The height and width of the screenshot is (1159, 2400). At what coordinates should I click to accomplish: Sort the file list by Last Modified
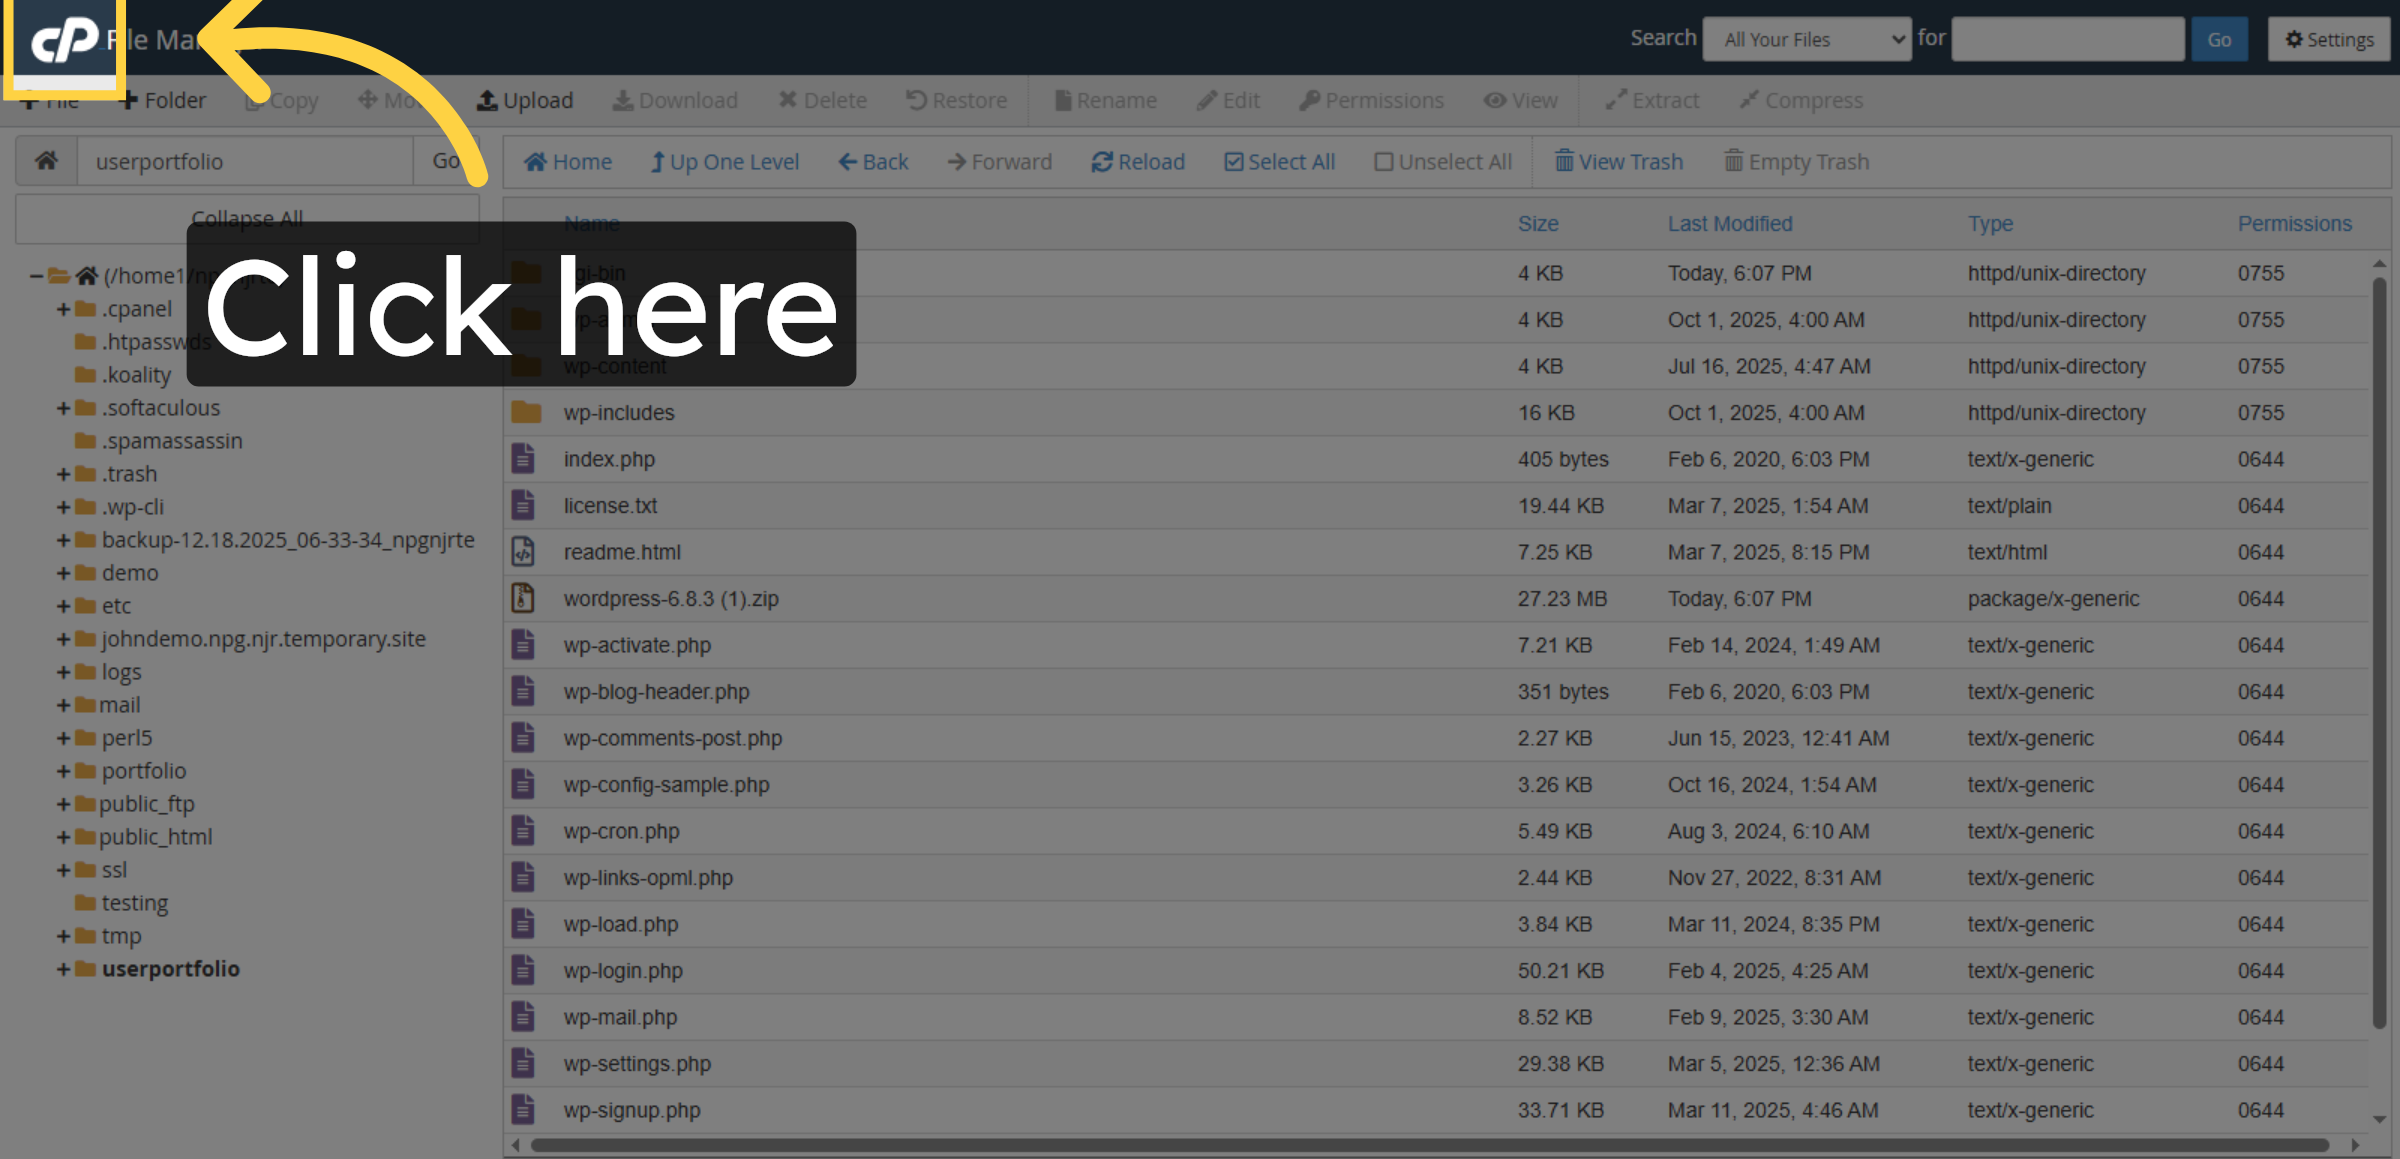tap(1729, 224)
